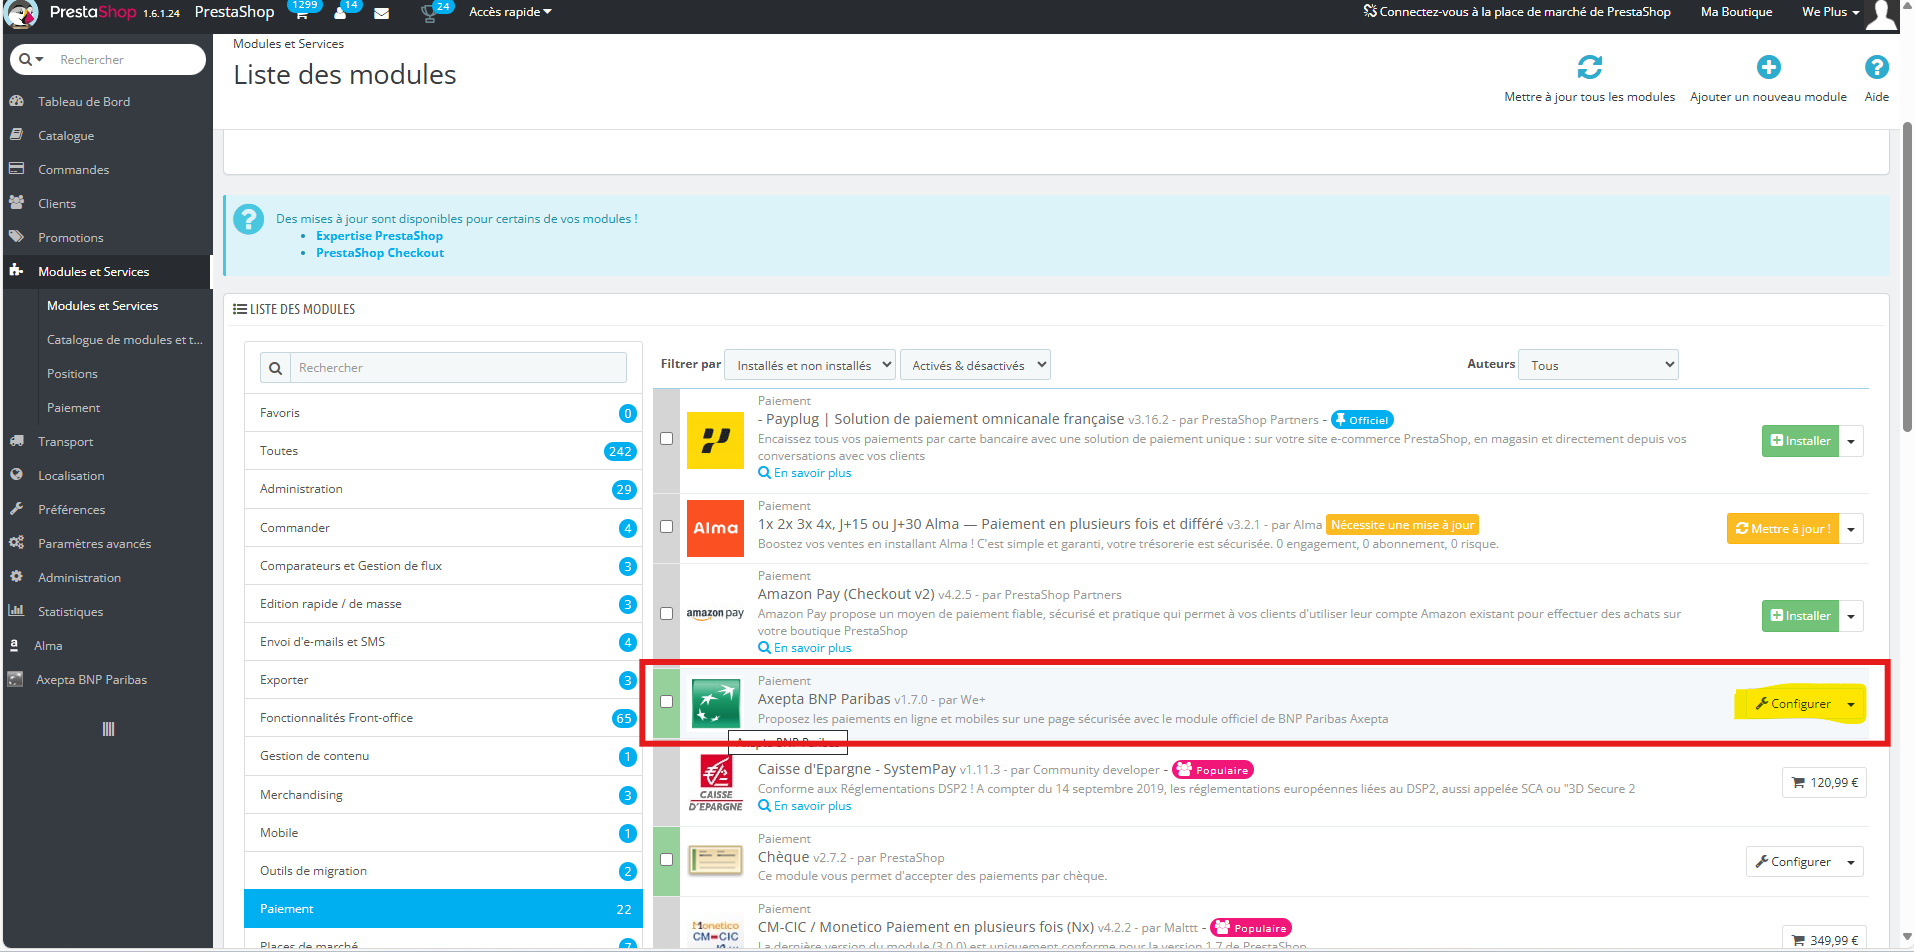The height and width of the screenshot is (952, 1914).
Task: Open dropdown arrow next to Chèque Configurer
Action: (1851, 862)
